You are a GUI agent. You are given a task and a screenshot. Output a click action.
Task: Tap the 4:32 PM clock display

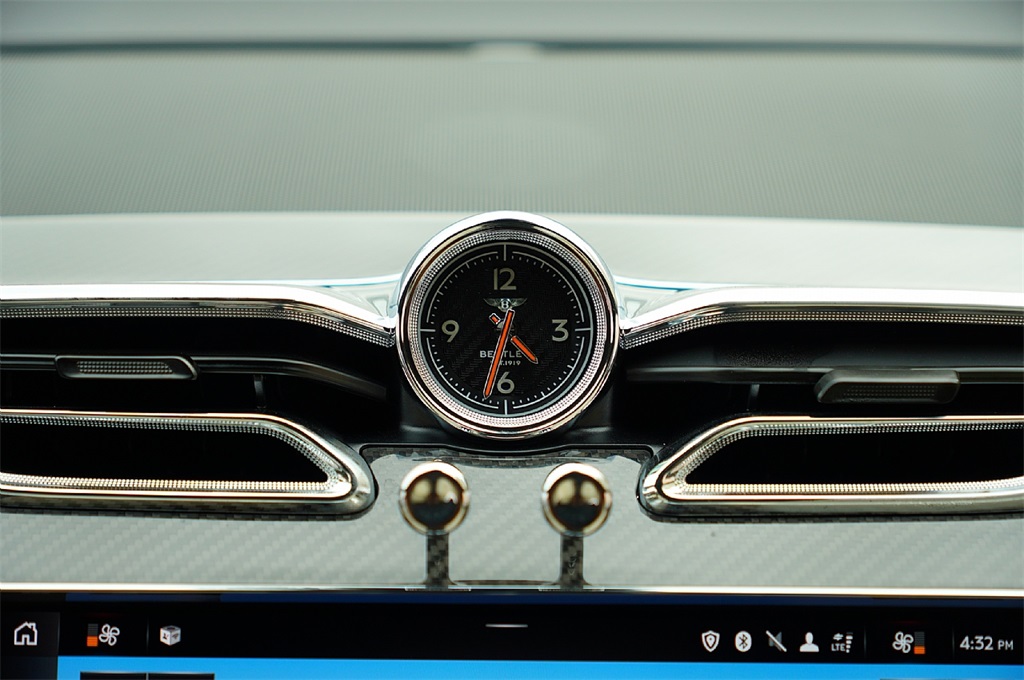(986, 643)
